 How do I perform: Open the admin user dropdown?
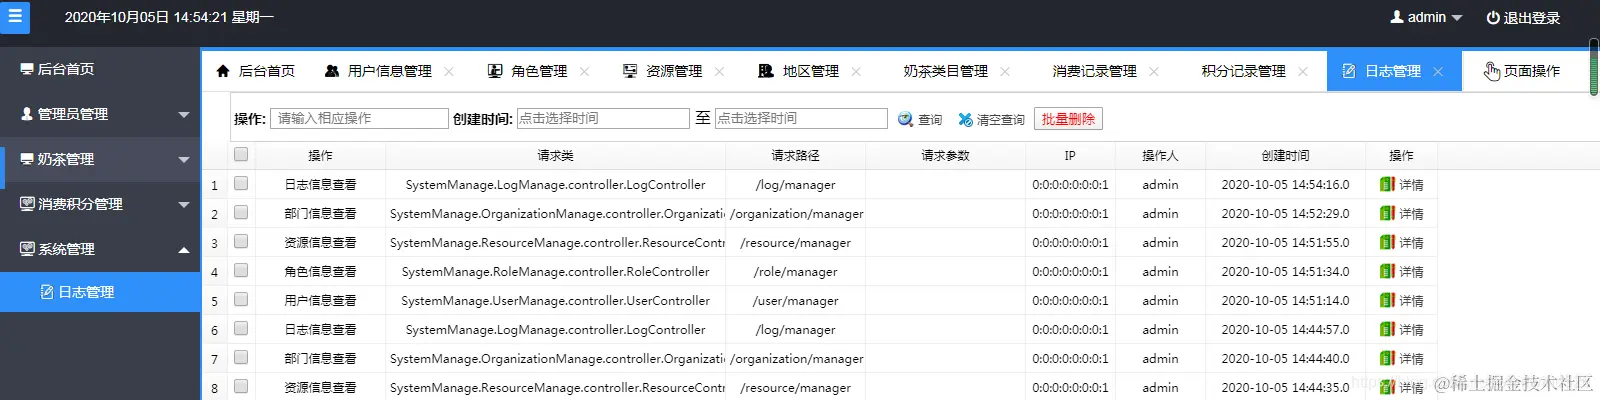1427,17
